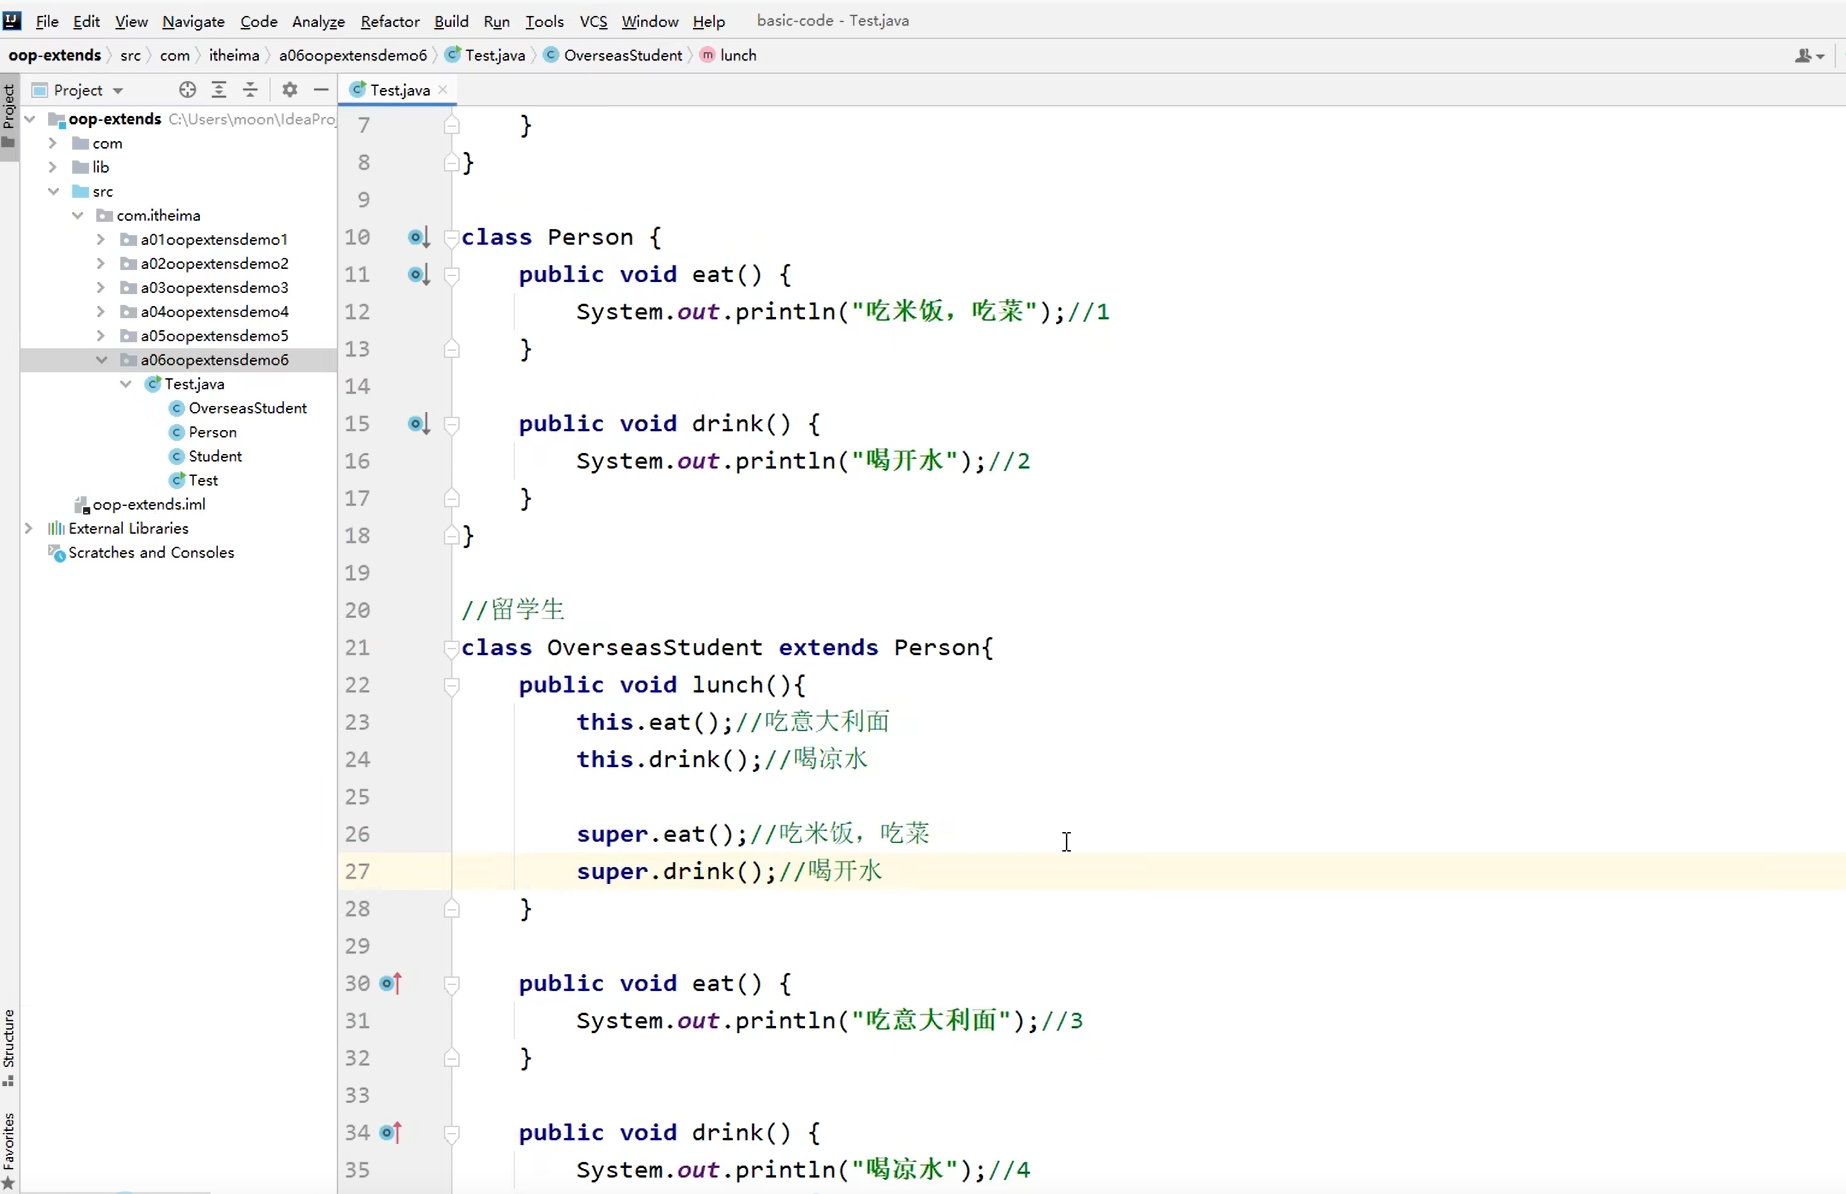Expand the a01oopextensdemo1 package

pos(100,239)
